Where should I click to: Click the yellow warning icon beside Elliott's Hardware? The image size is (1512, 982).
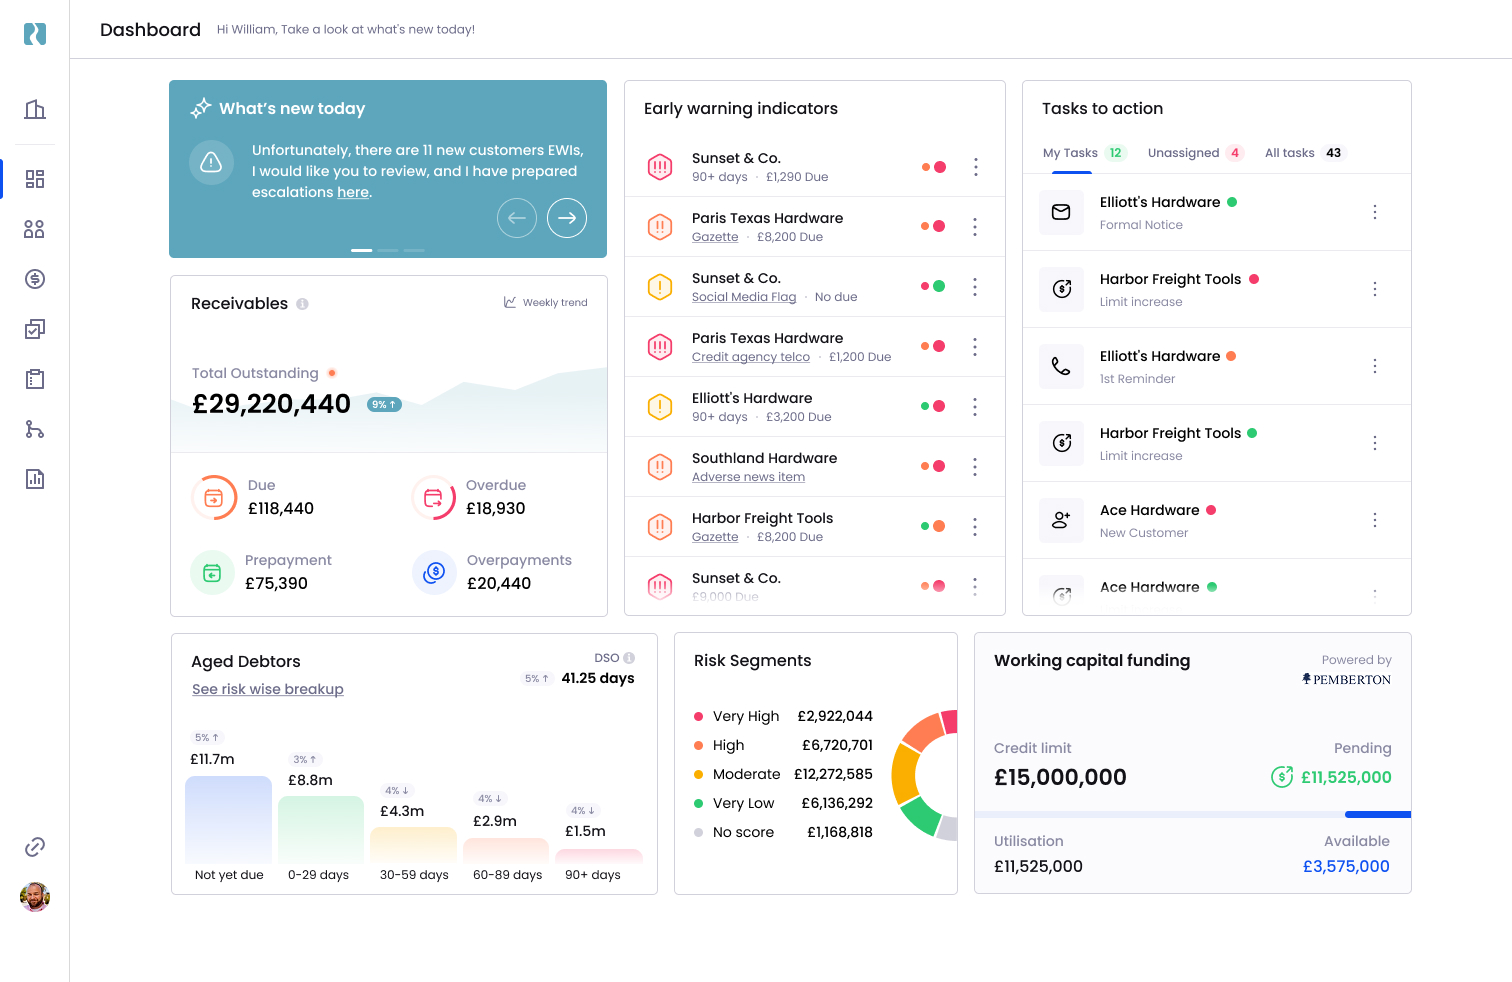(660, 407)
